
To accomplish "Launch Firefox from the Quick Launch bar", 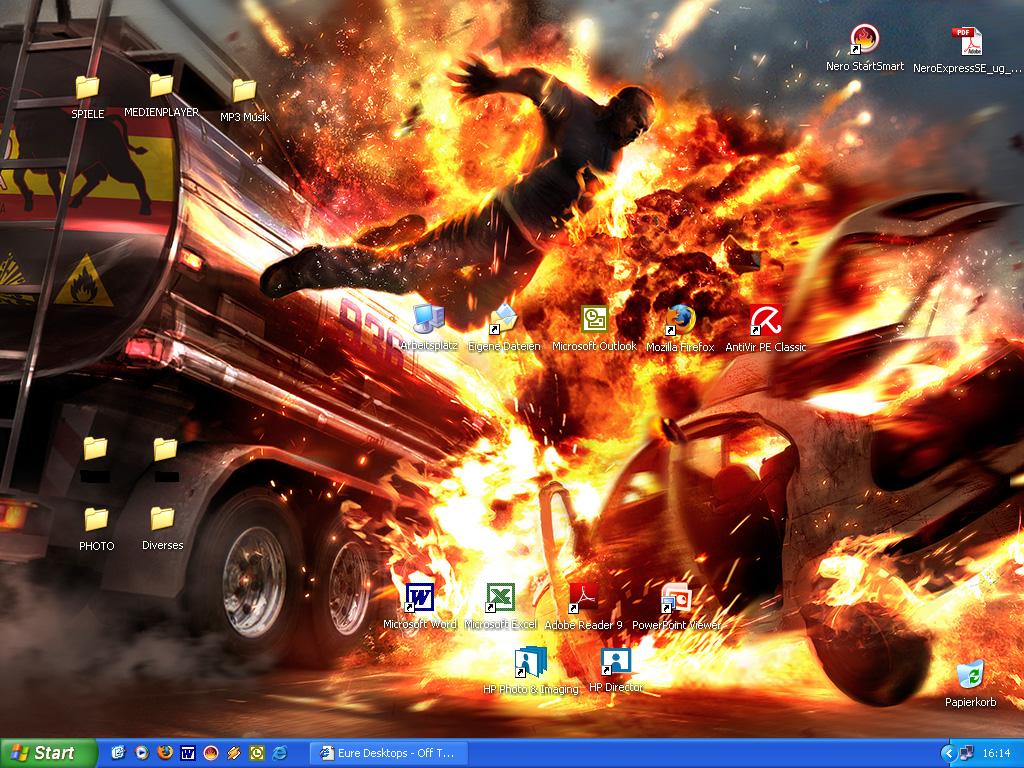I will 165,753.
